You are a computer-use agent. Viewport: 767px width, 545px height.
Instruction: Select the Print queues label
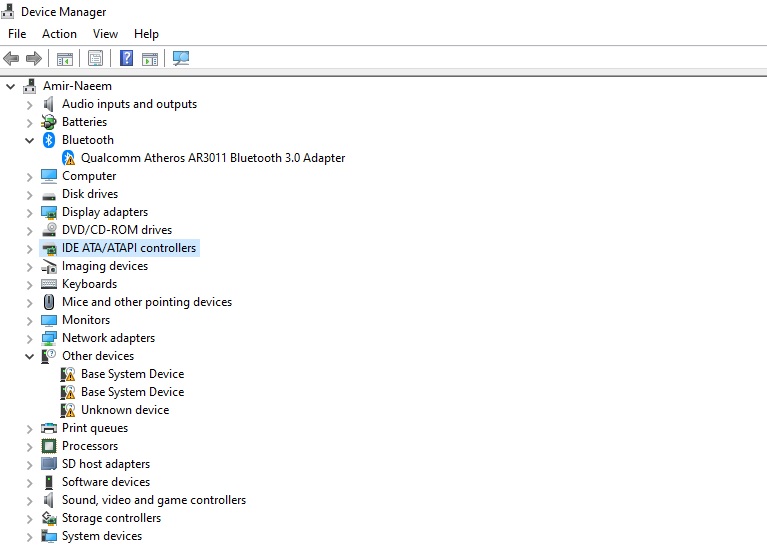95,428
